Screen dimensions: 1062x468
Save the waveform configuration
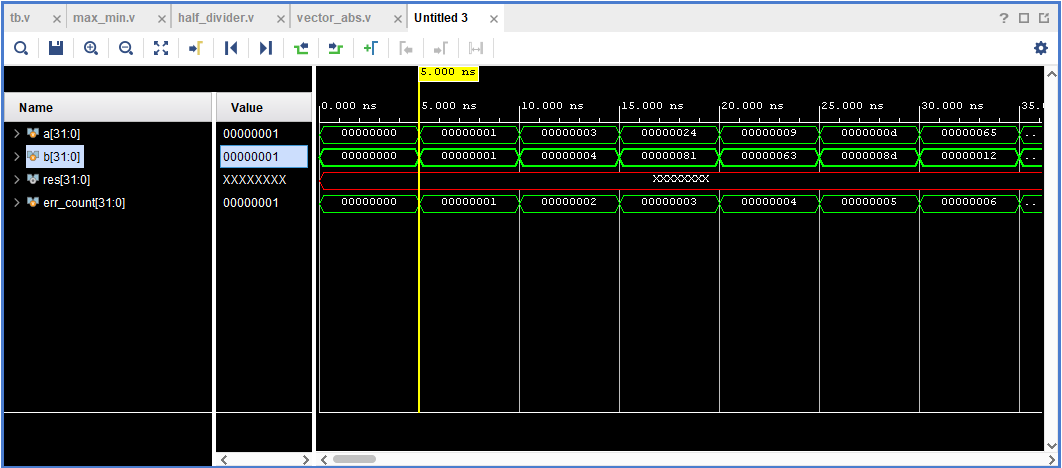(x=56, y=48)
